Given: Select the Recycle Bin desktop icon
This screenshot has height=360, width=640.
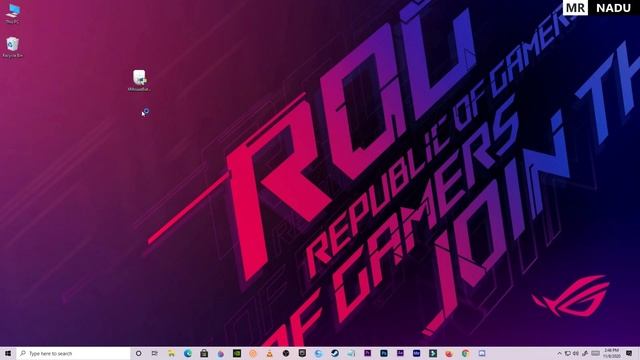Looking at the screenshot, I should 13,47.
